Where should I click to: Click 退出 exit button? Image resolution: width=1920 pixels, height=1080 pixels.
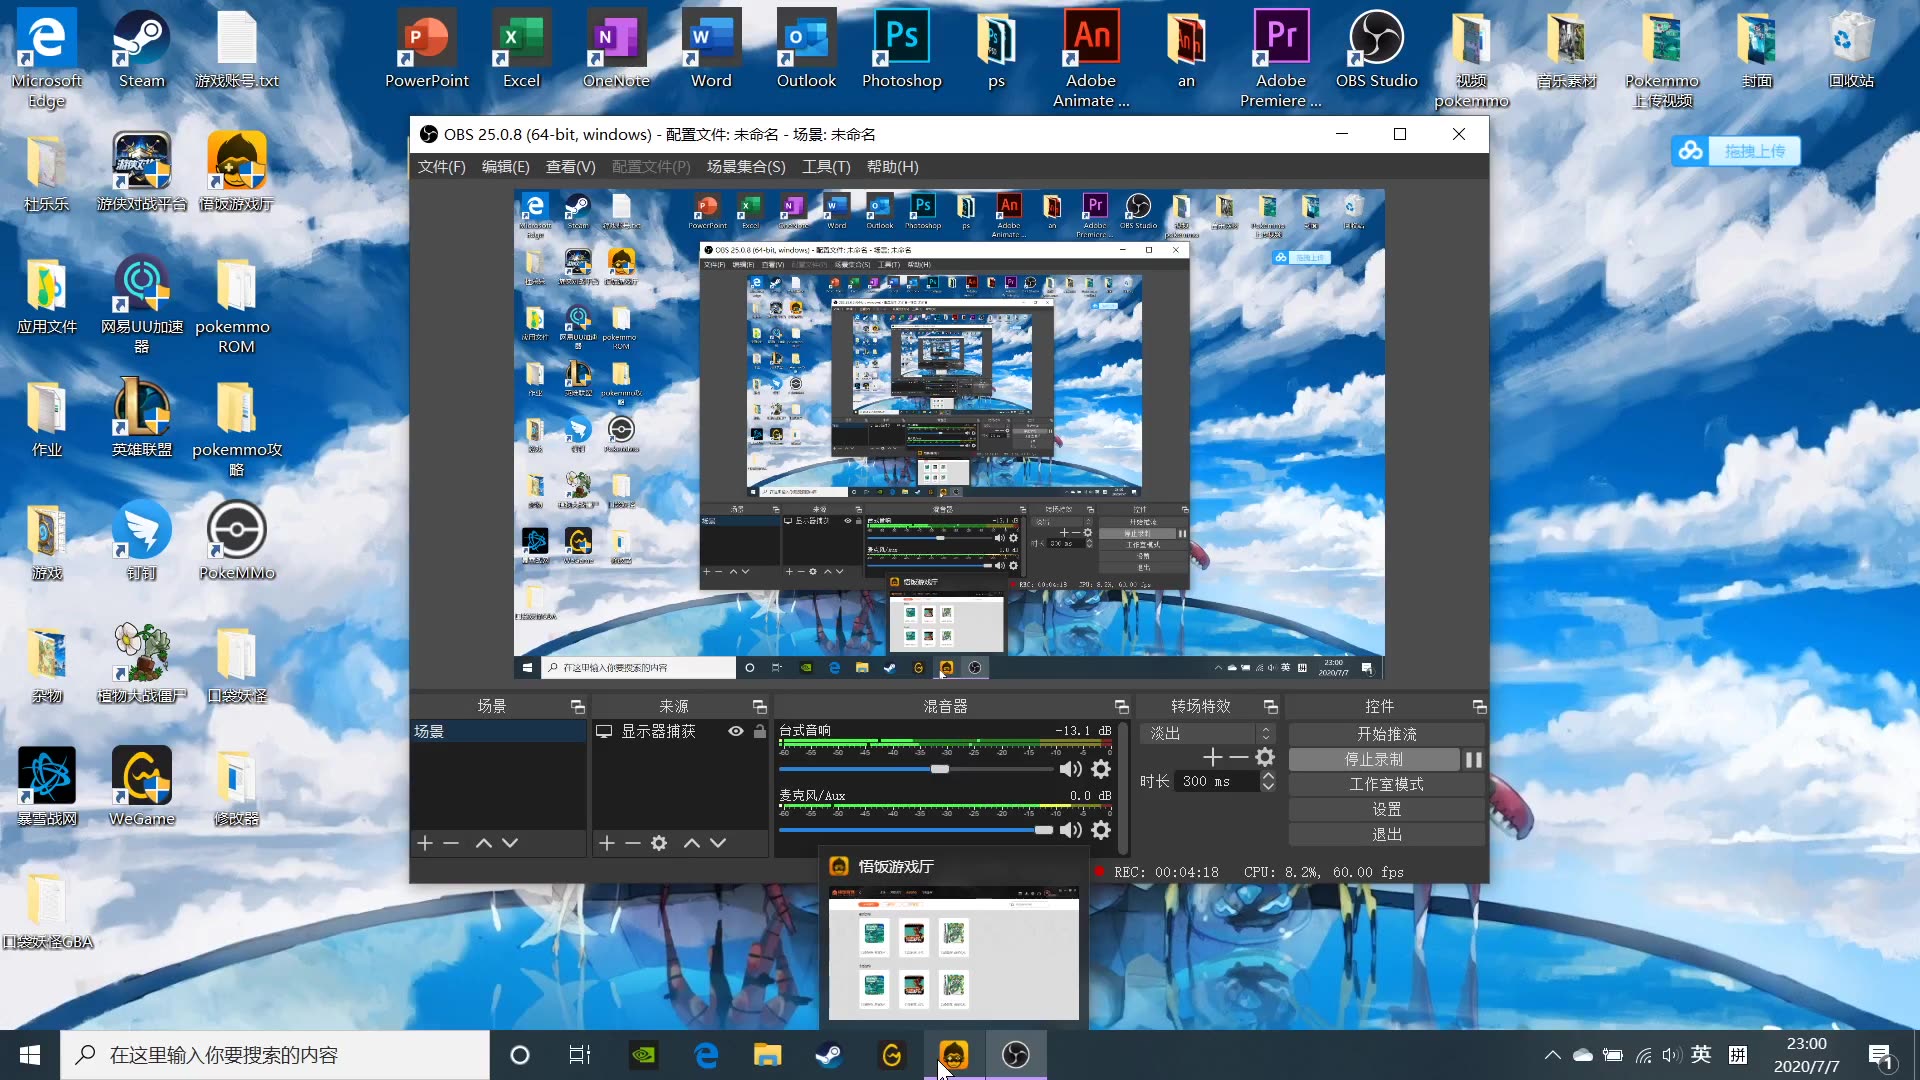1386,834
